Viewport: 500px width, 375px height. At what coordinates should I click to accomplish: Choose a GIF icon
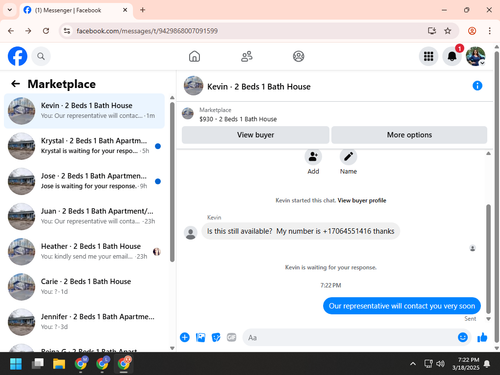click(231, 337)
